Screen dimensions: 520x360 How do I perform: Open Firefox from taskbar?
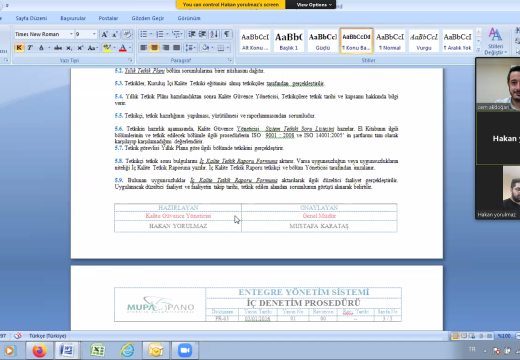pyautogui.click(x=39, y=350)
